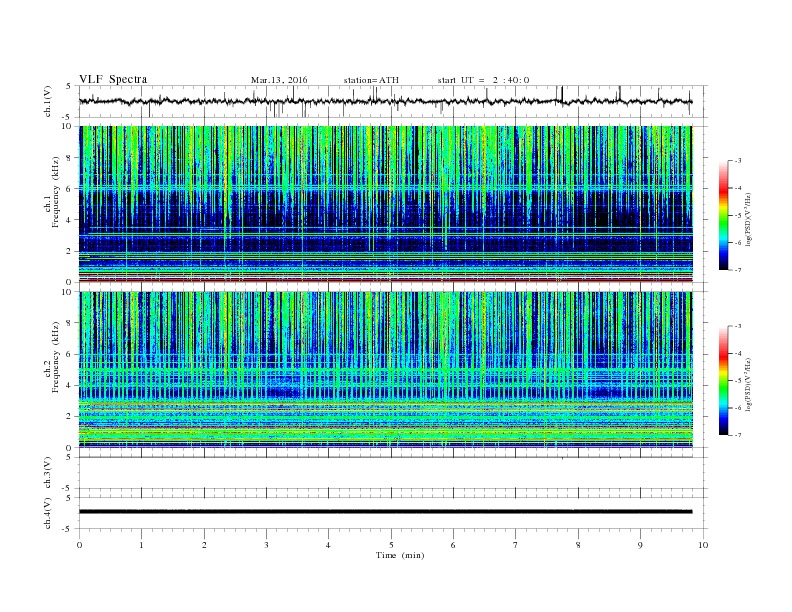The image size is (792, 612).
Task: Select the "start UT = 2:40:0" text
Action: (x=483, y=80)
